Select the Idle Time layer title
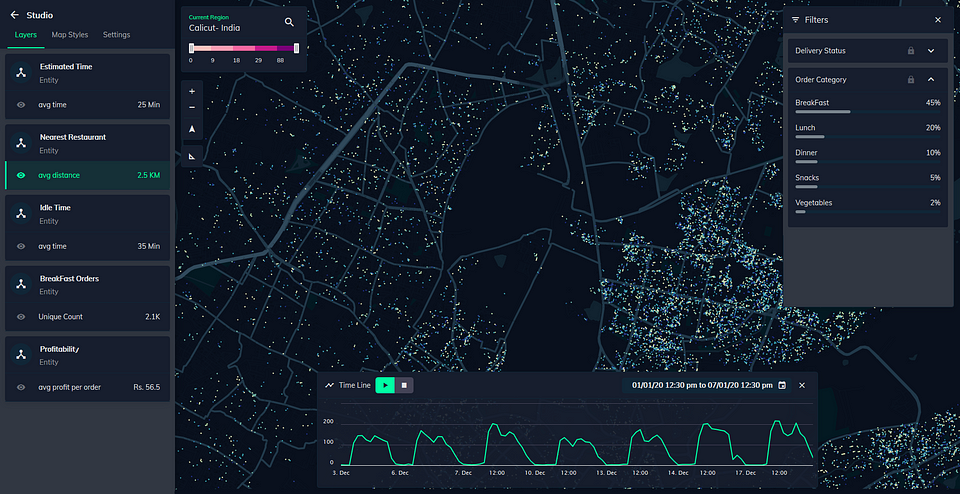 click(x=55, y=208)
